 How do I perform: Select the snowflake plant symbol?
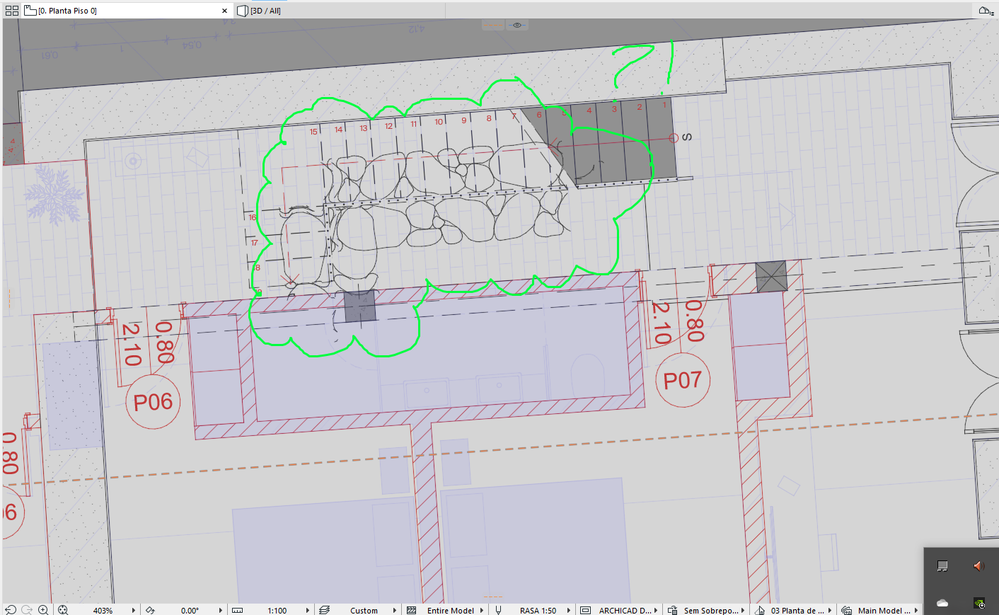[x=54, y=194]
